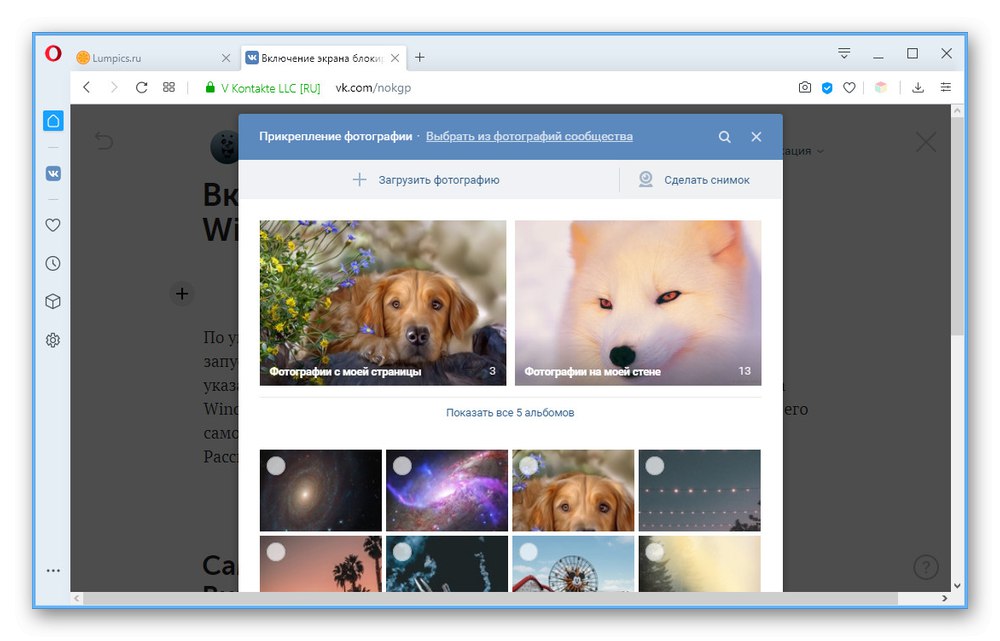This screenshot has height=641, width=1000.
Task: Open extensions cube in the sidebar
Action: point(53,302)
